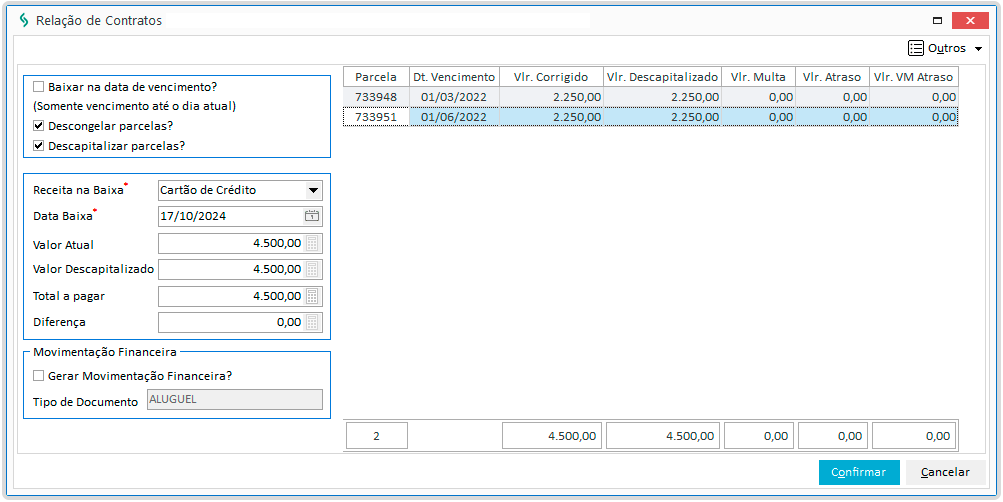
Task: Expand the Receita na Baixa dropdown
Action: pyautogui.click(x=313, y=190)
